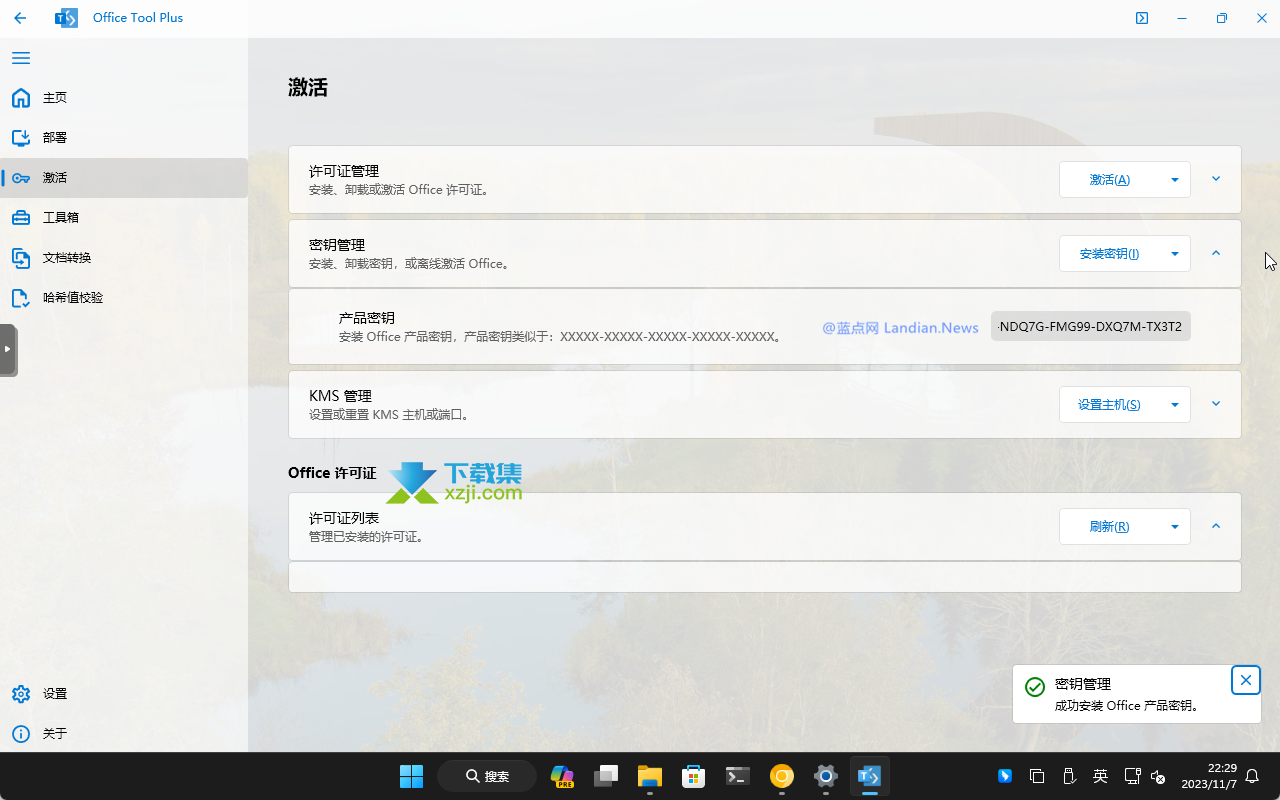Image resolution: width=1280 pixels, height=800 pixels.
Task: Expand the left edge side handle
Action: click(8, 349)
